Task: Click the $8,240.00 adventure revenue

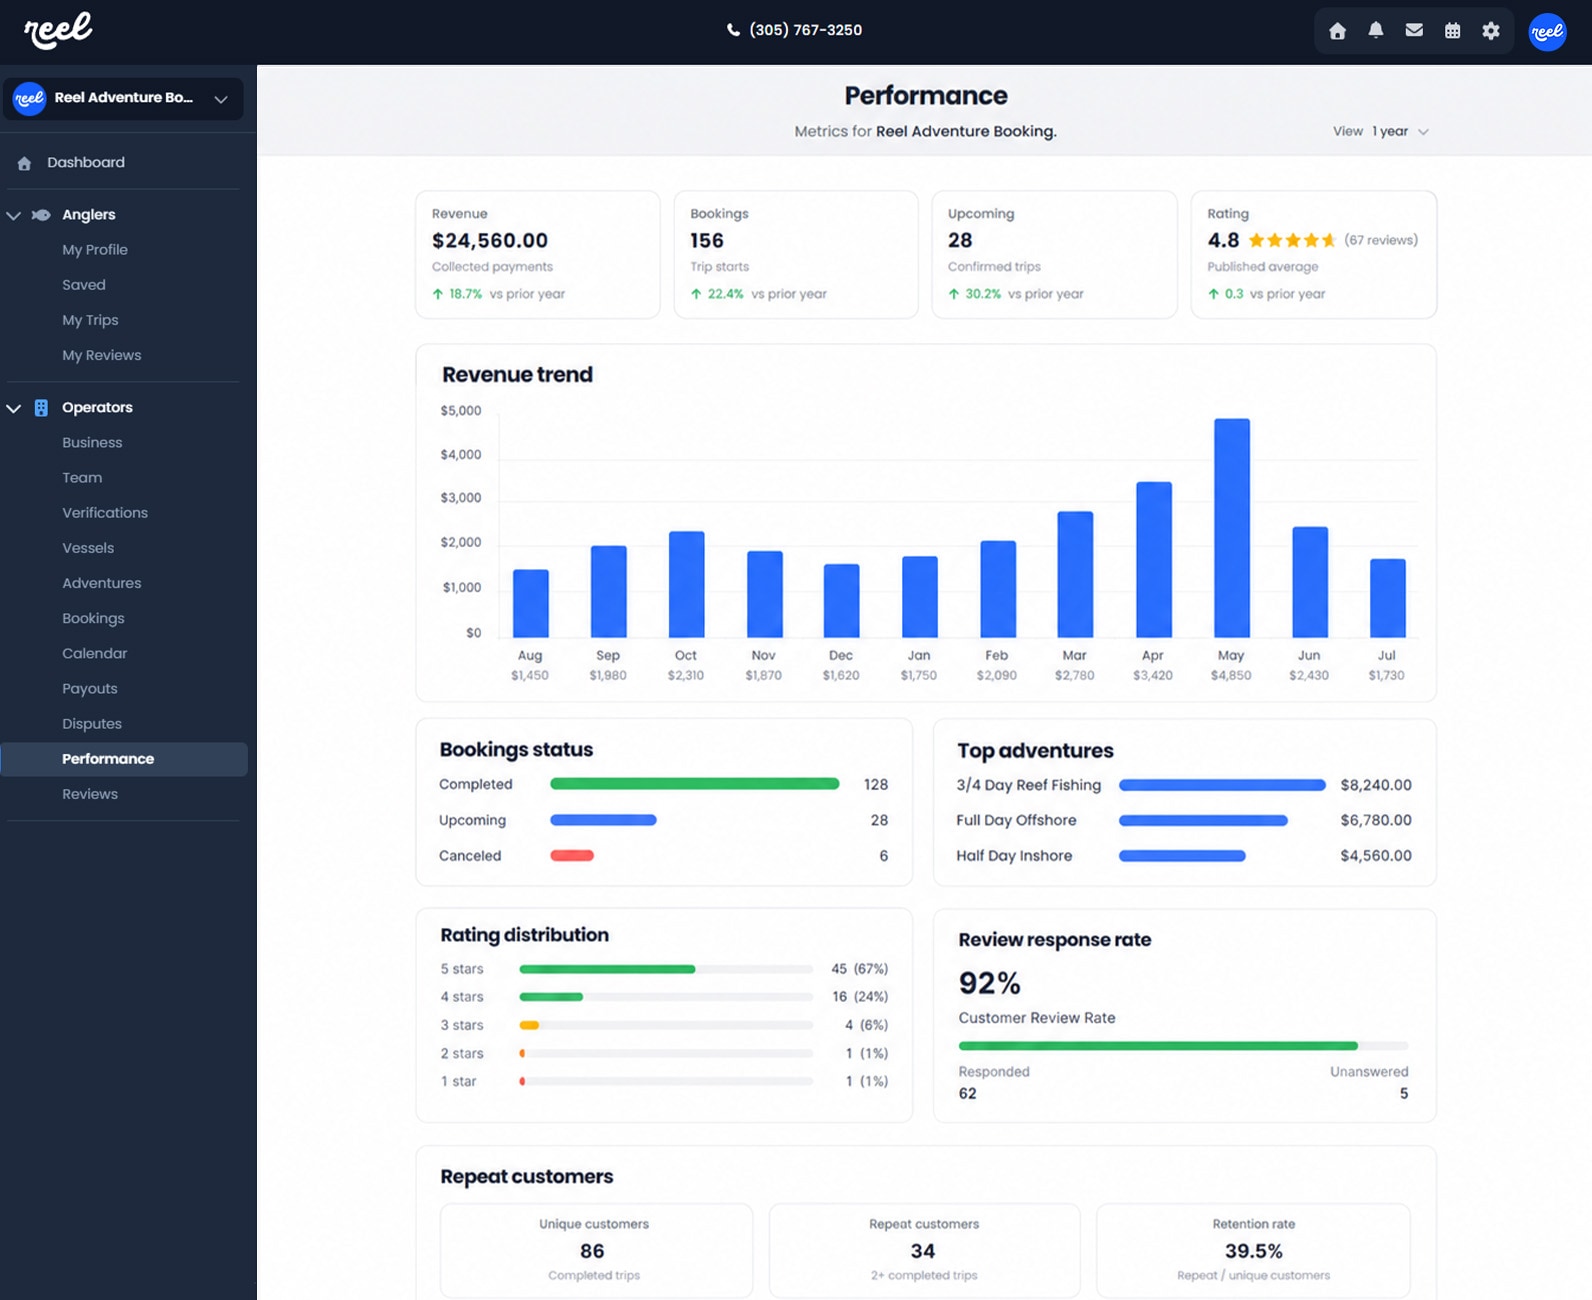Action: 1376,785
